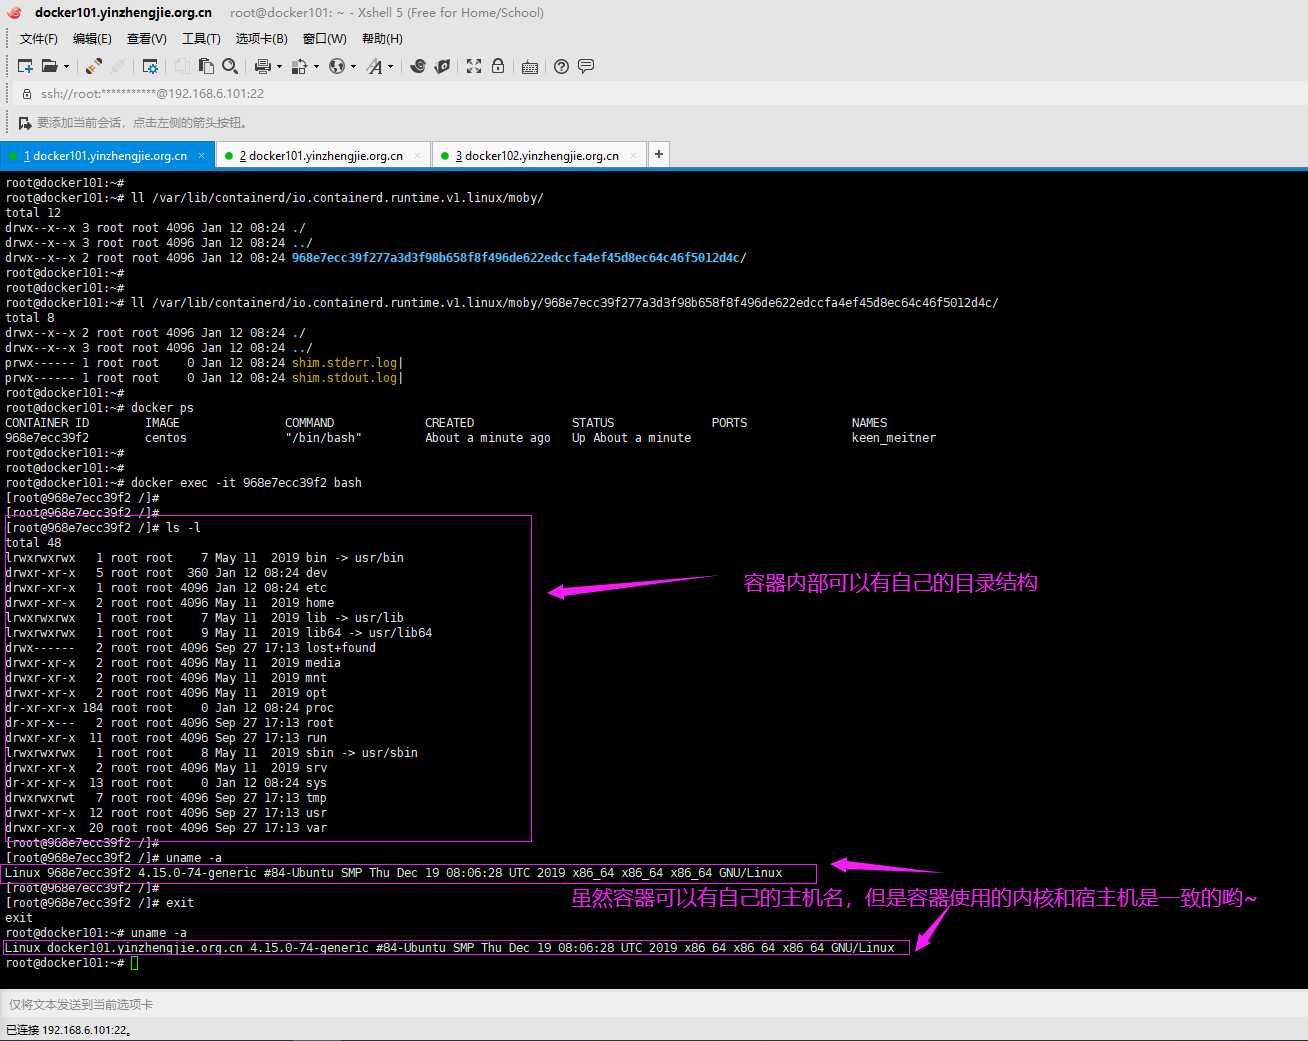Click the NAMES column header

(x=870, y=423)
